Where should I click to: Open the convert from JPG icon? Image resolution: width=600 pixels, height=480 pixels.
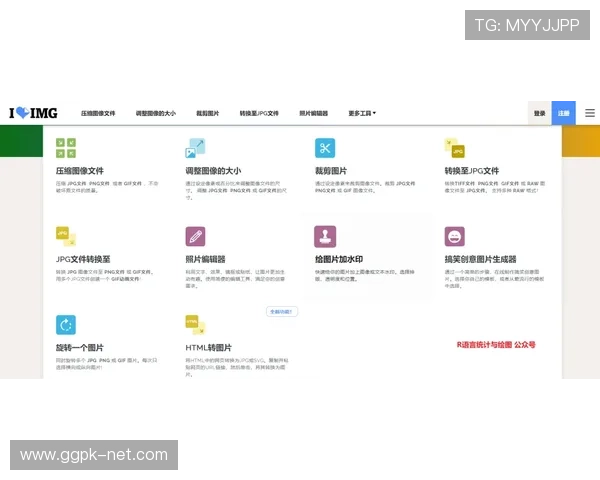66,237
